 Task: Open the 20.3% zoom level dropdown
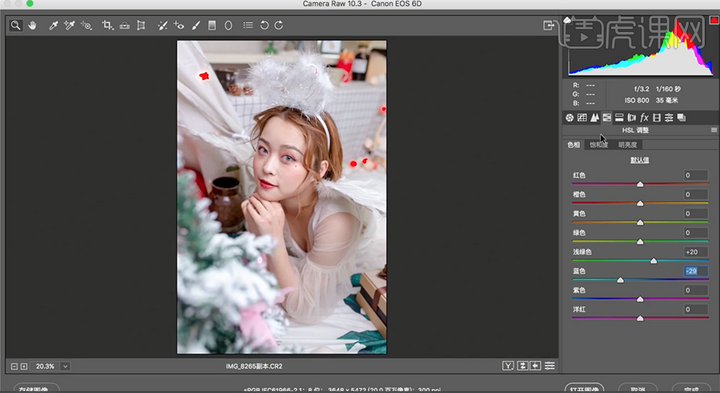pos(65,366)
